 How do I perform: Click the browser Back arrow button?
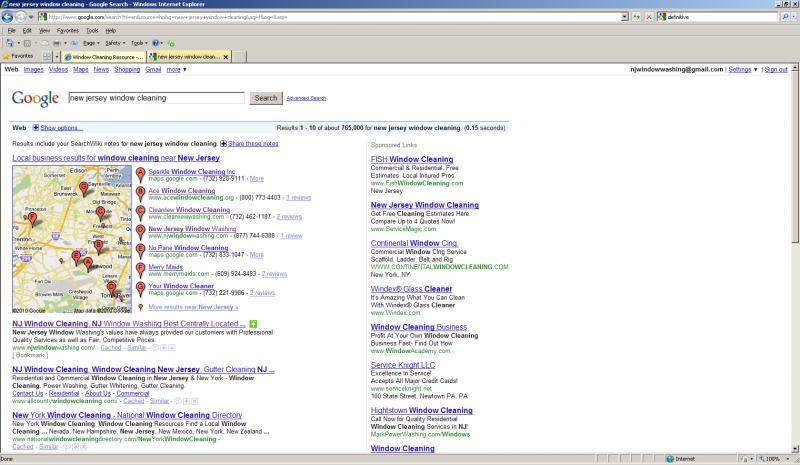[x=7, y=17]
